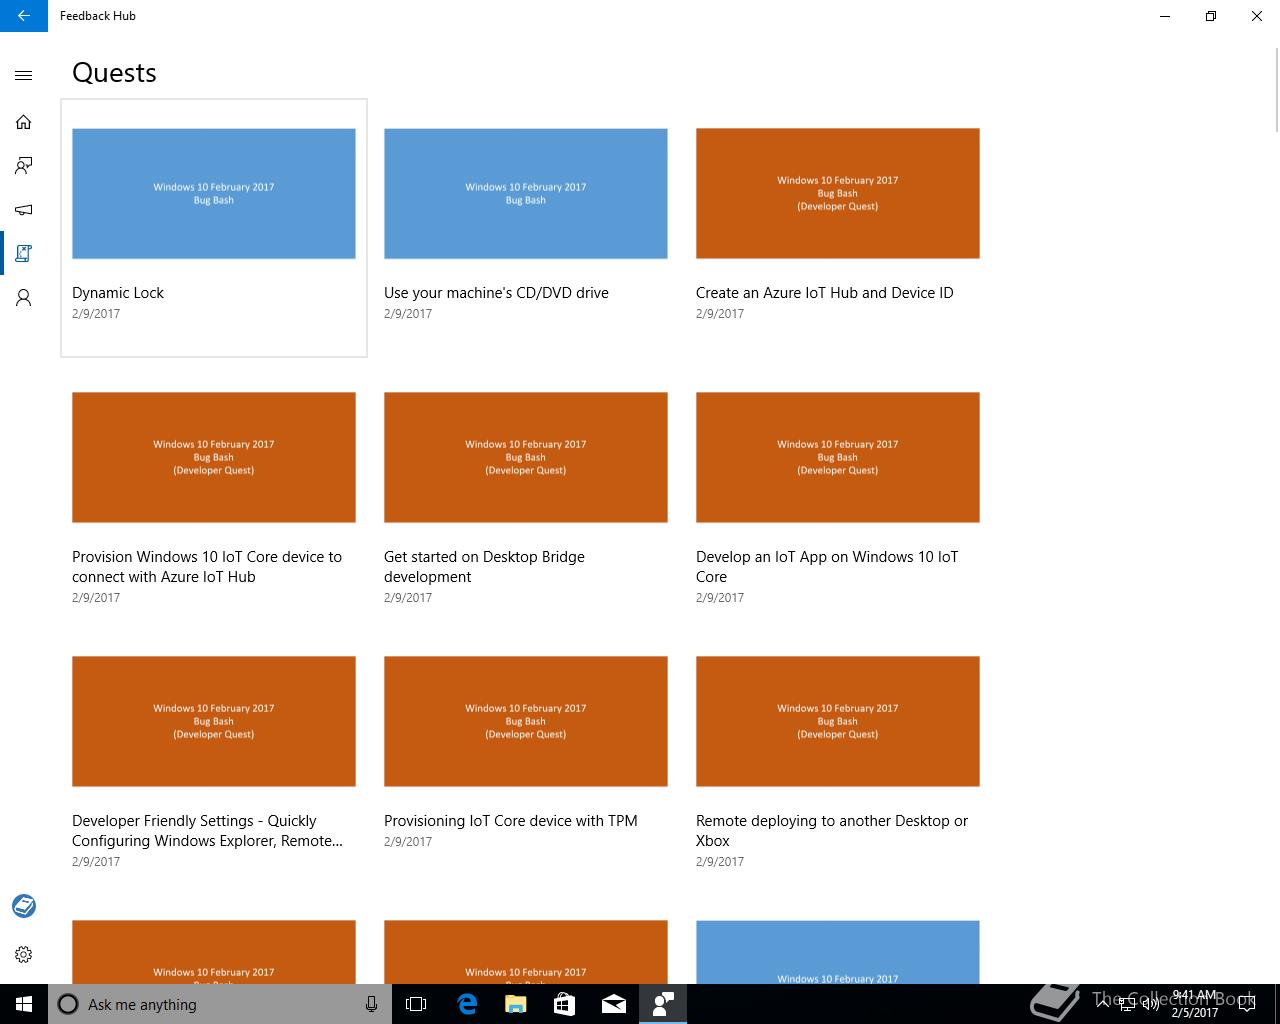Screen dimensions: 1280x1024
Task: Open 'Provisioning IoT Core device with TPM'
Action: [511, 821]
